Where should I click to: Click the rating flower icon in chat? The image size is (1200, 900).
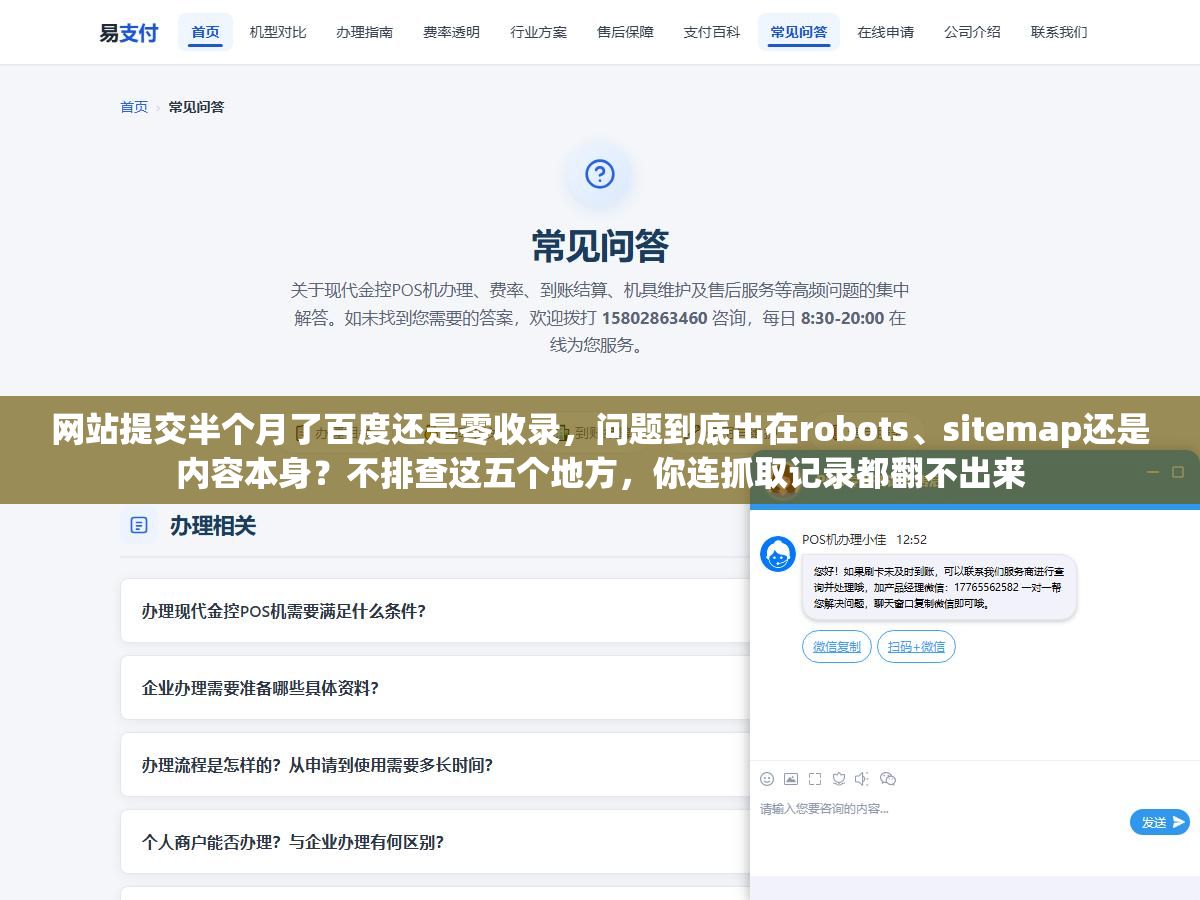coord(839,779)
